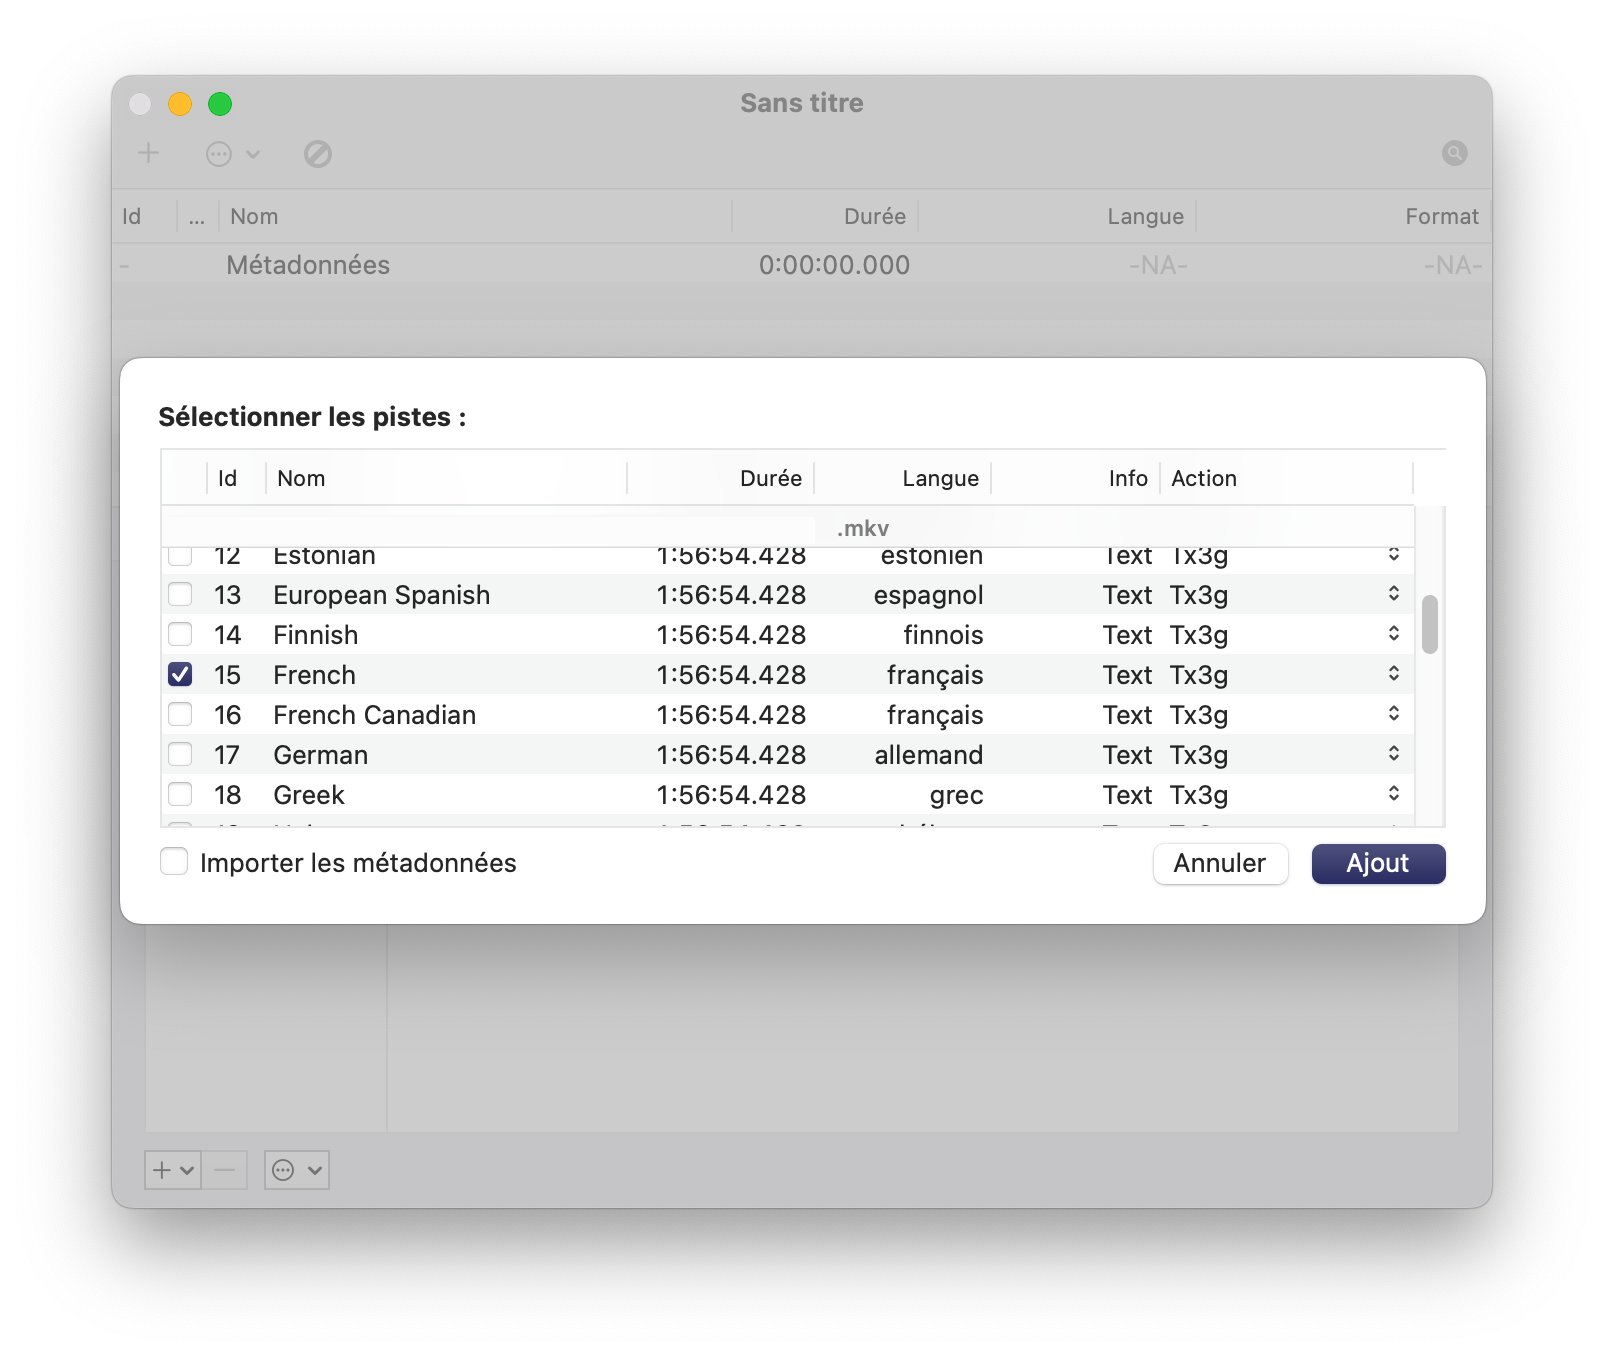Click the track list scrollbar thumb
The width and height of the screenshot is (1604, 1356).
[x=1430, y=624]
